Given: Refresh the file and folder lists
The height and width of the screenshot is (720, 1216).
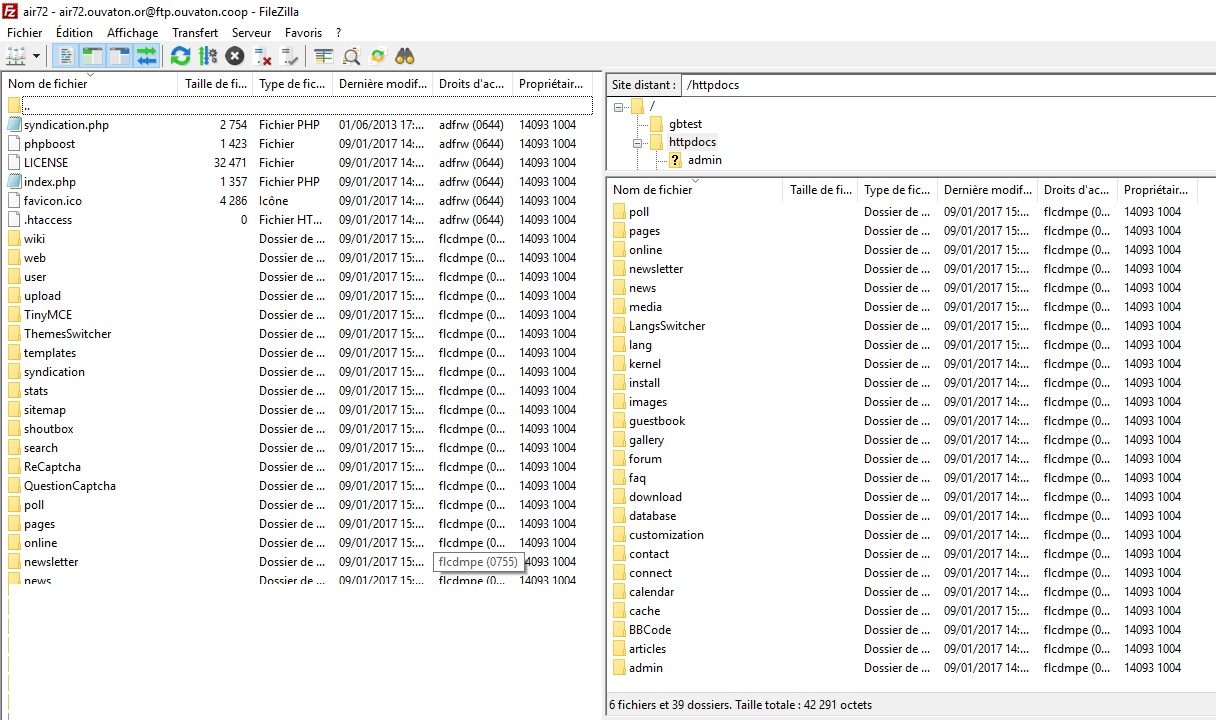Looking at the screenshot, I should tap(180, 56).
